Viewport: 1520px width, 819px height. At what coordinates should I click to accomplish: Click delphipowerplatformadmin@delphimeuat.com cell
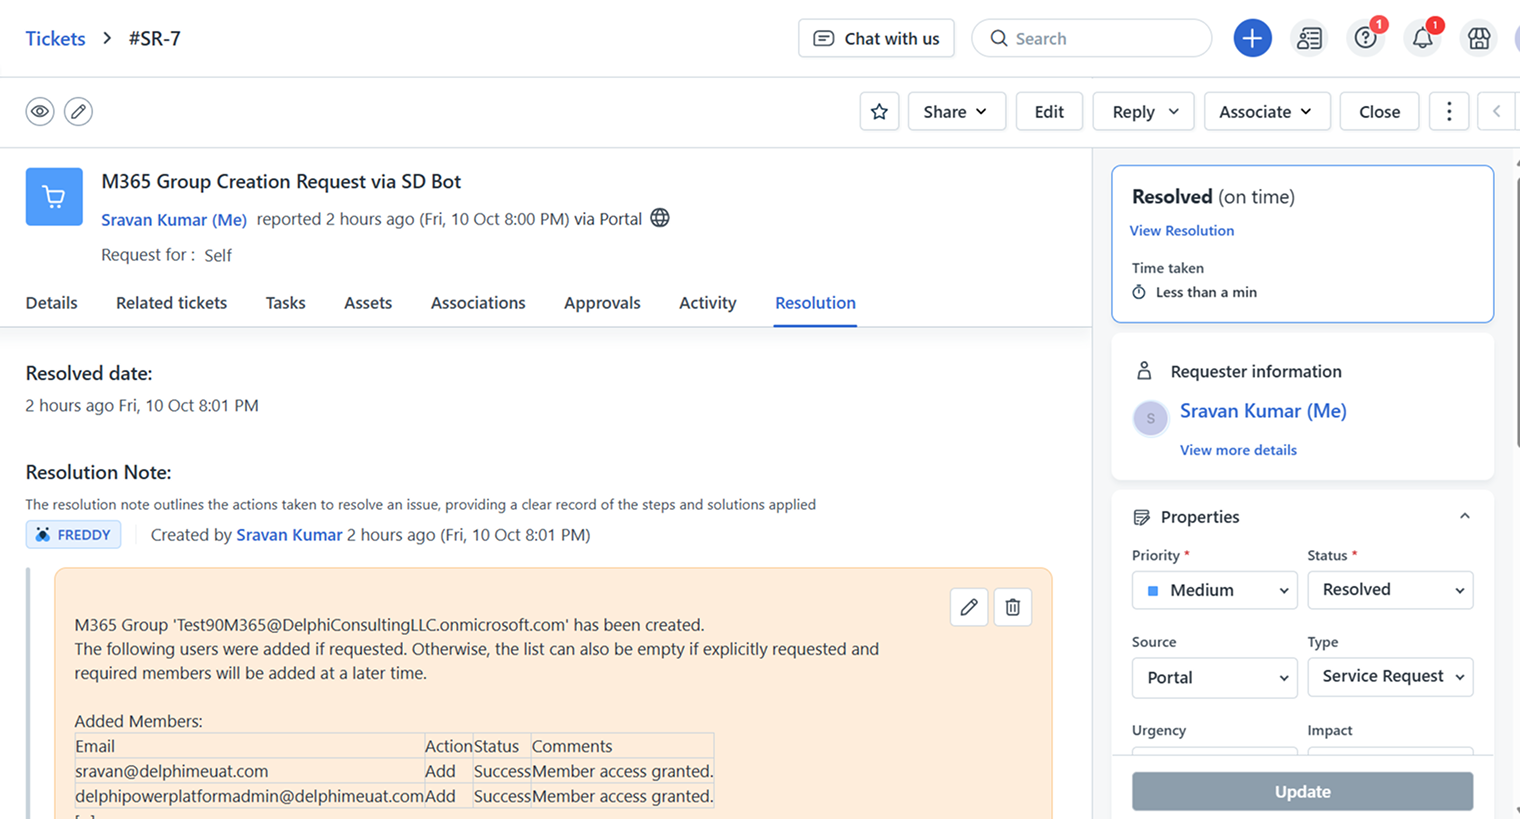[x=249, y=796]
